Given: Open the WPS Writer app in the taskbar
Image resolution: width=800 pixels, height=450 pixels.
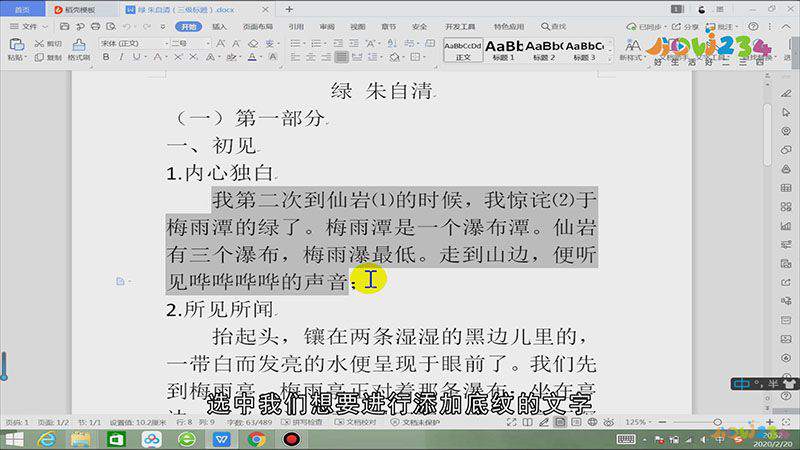Looking at the screenshot, I should click(x=221, y=439).
